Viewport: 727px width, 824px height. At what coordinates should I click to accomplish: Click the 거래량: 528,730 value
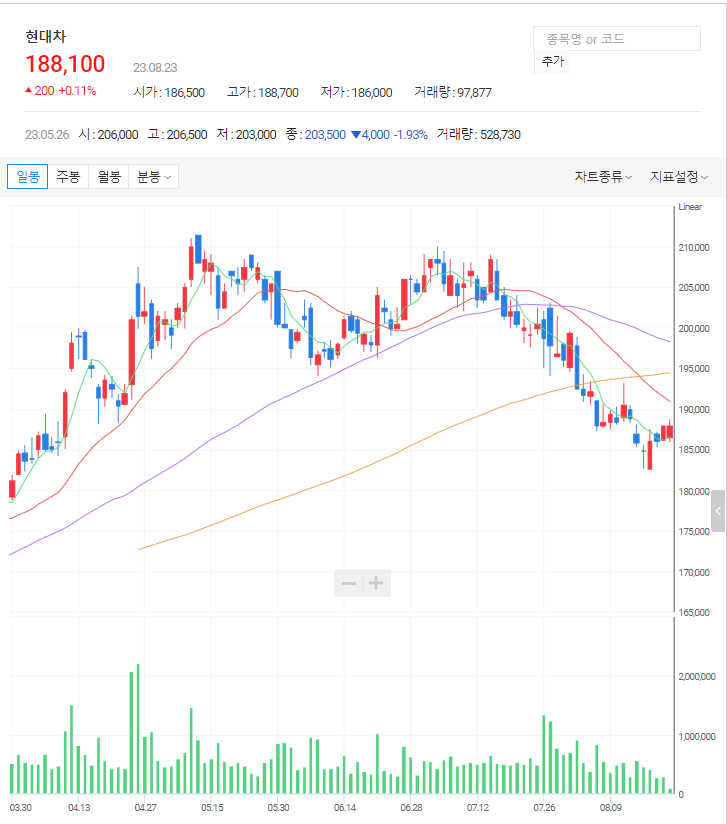(478, 135)
